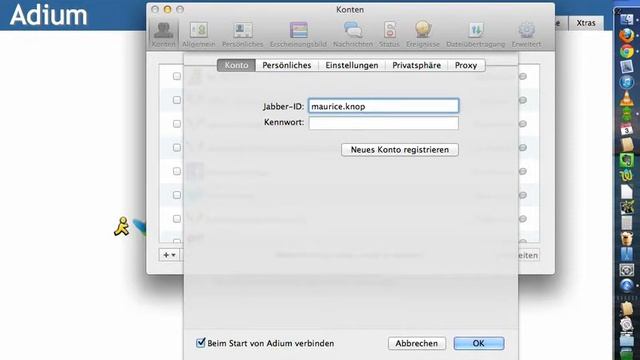Open the Ereignisse preferences pane

pyautogui.click(x=423, y=34)
